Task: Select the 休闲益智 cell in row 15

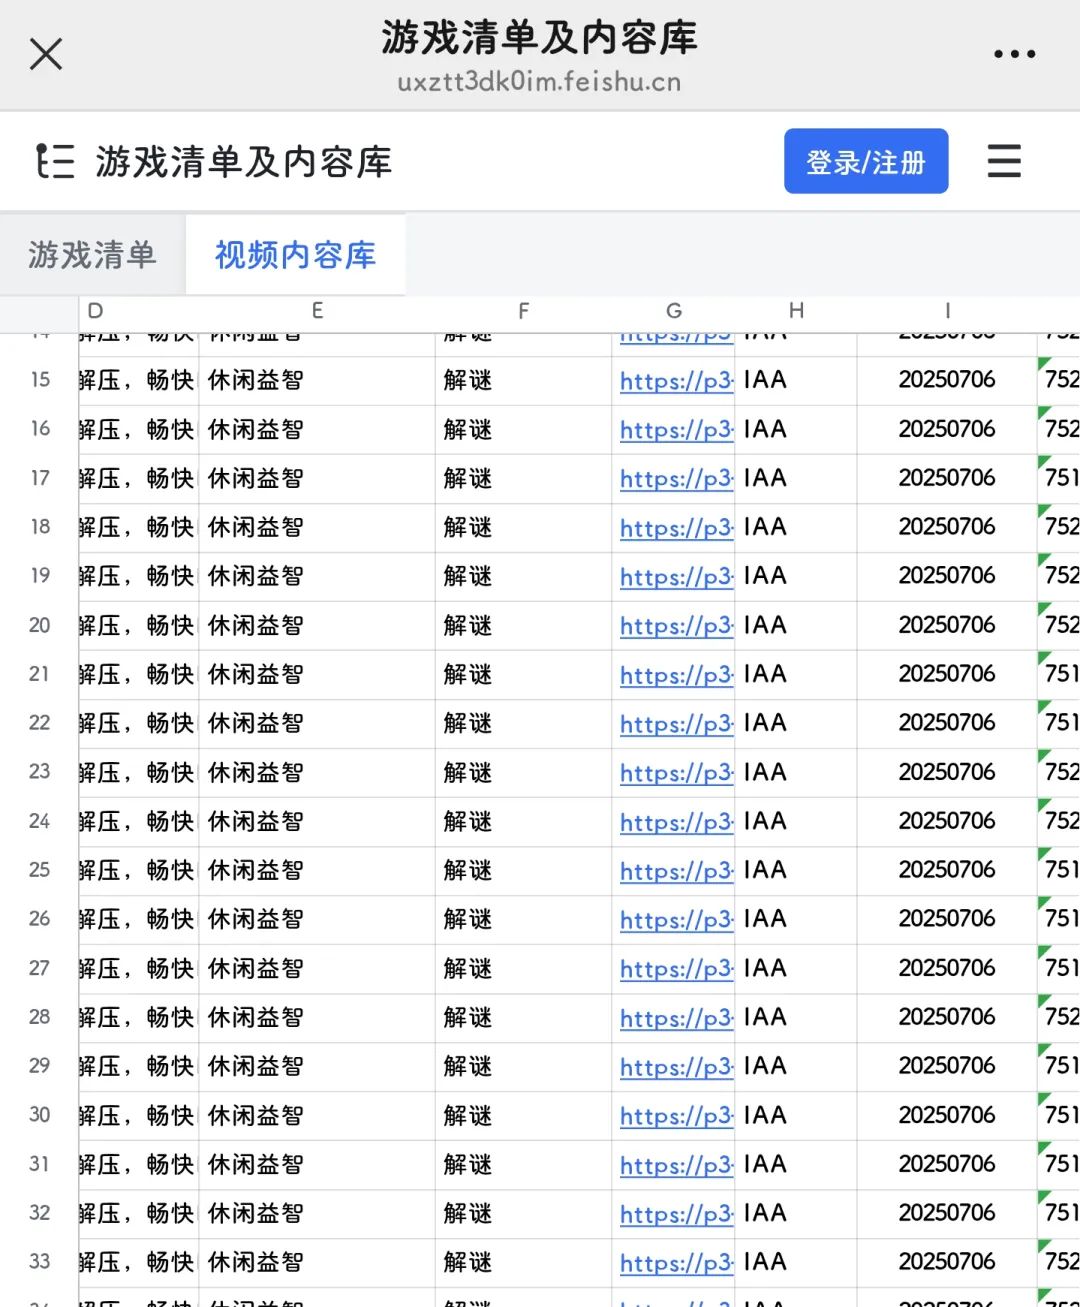Action: tap(317, 380)
